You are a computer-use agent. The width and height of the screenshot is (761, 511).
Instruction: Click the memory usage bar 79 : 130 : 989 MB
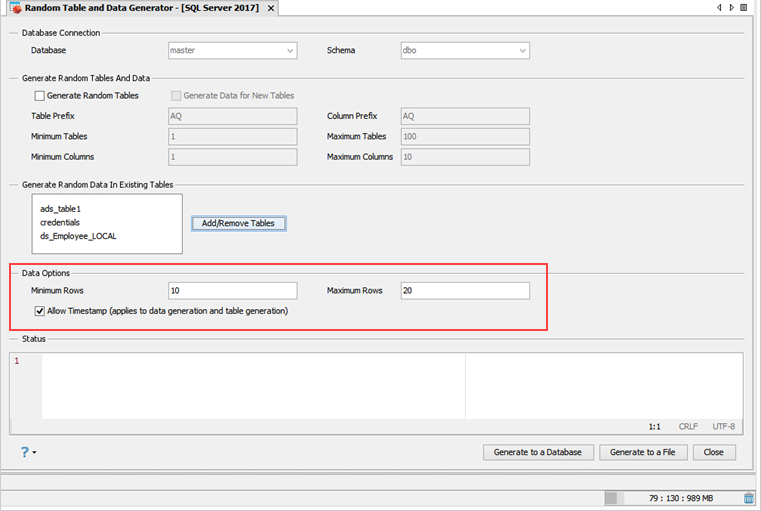pyautogui.click(x=674, y=498)
